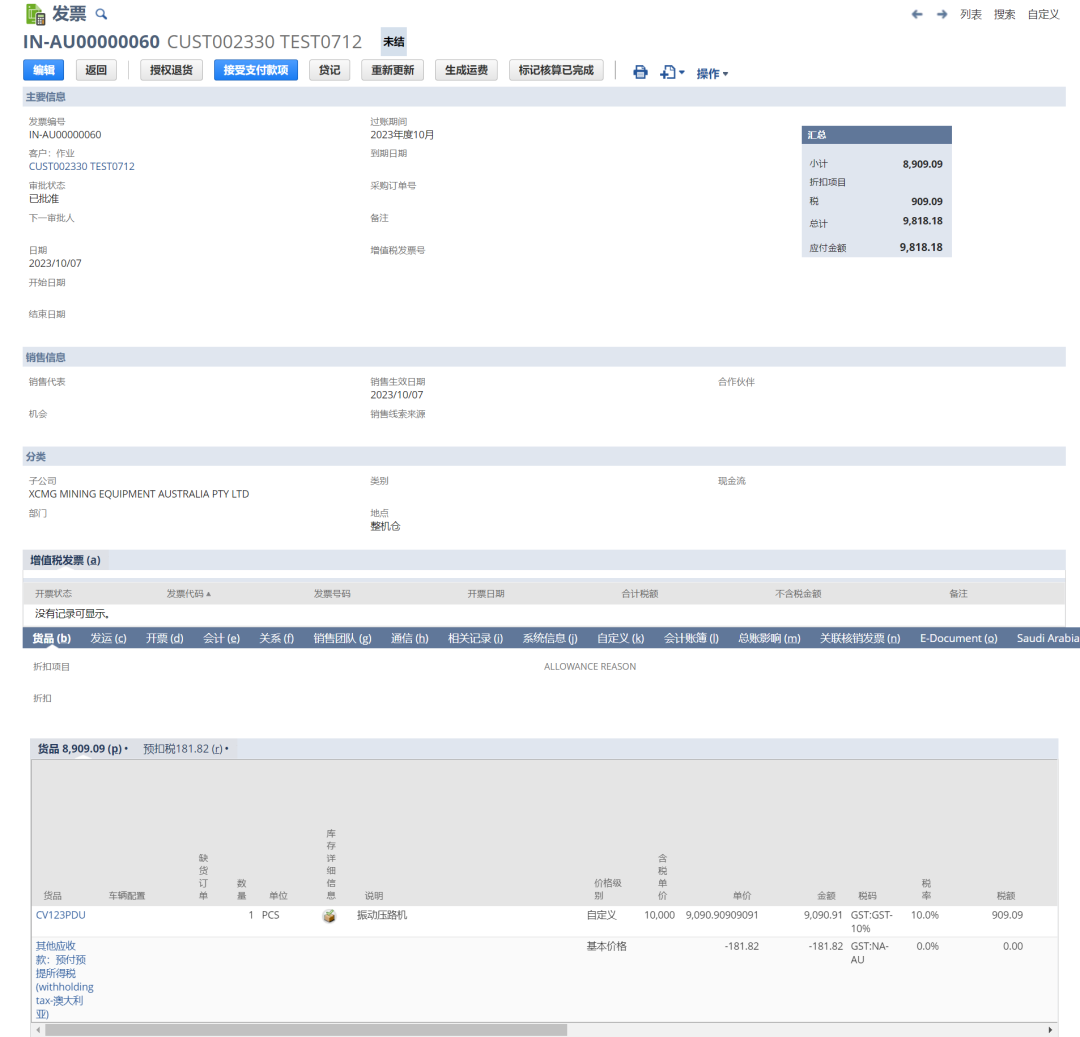Open the inventory detail icon for CV123PDU
Screen dimensions: 1080x1037
pyautogui.click(x=329, y=916)
